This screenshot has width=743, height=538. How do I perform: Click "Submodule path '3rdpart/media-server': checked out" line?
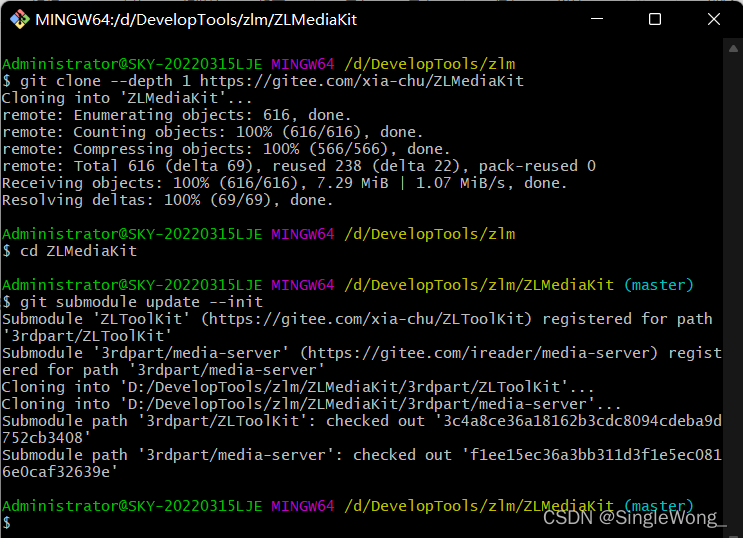pos(362,456)
